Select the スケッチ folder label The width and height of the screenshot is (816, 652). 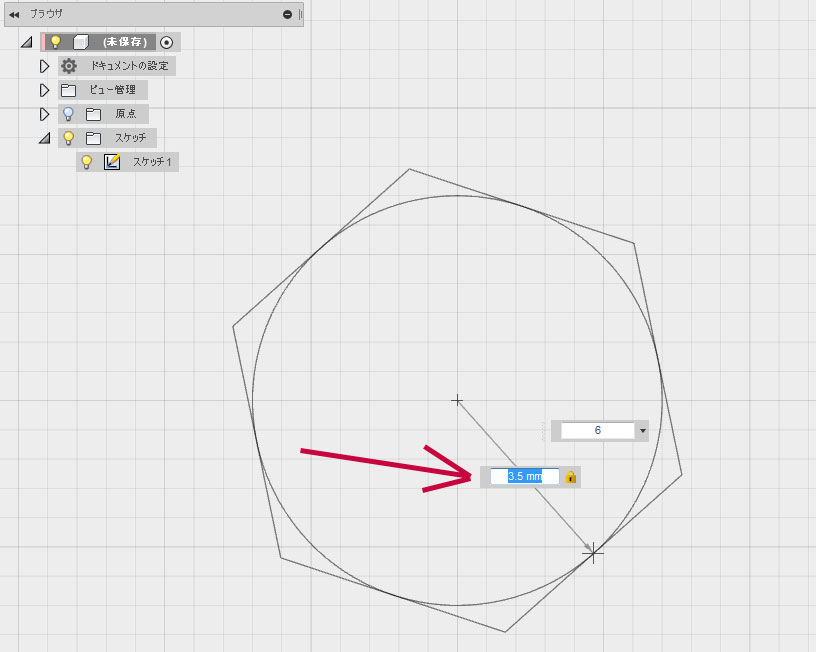(x=131, y=137)
